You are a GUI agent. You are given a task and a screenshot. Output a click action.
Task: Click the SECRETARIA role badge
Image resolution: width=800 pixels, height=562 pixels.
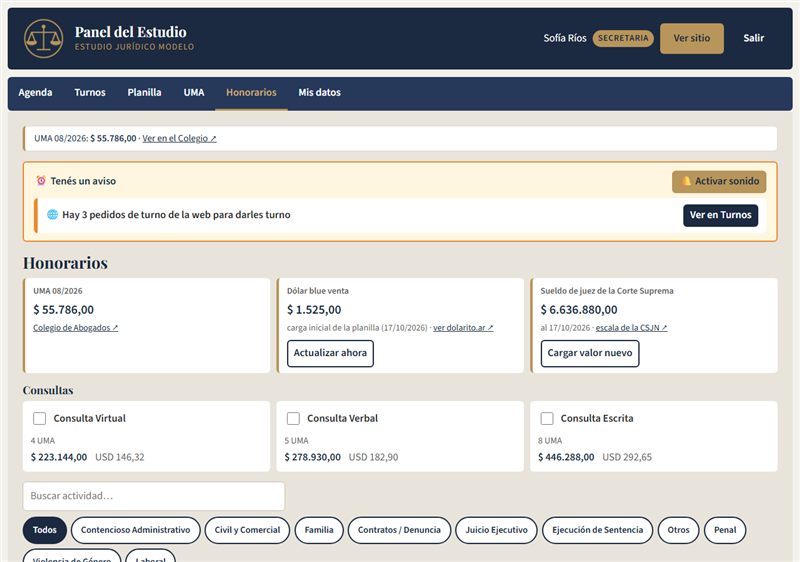pos(623,38)
